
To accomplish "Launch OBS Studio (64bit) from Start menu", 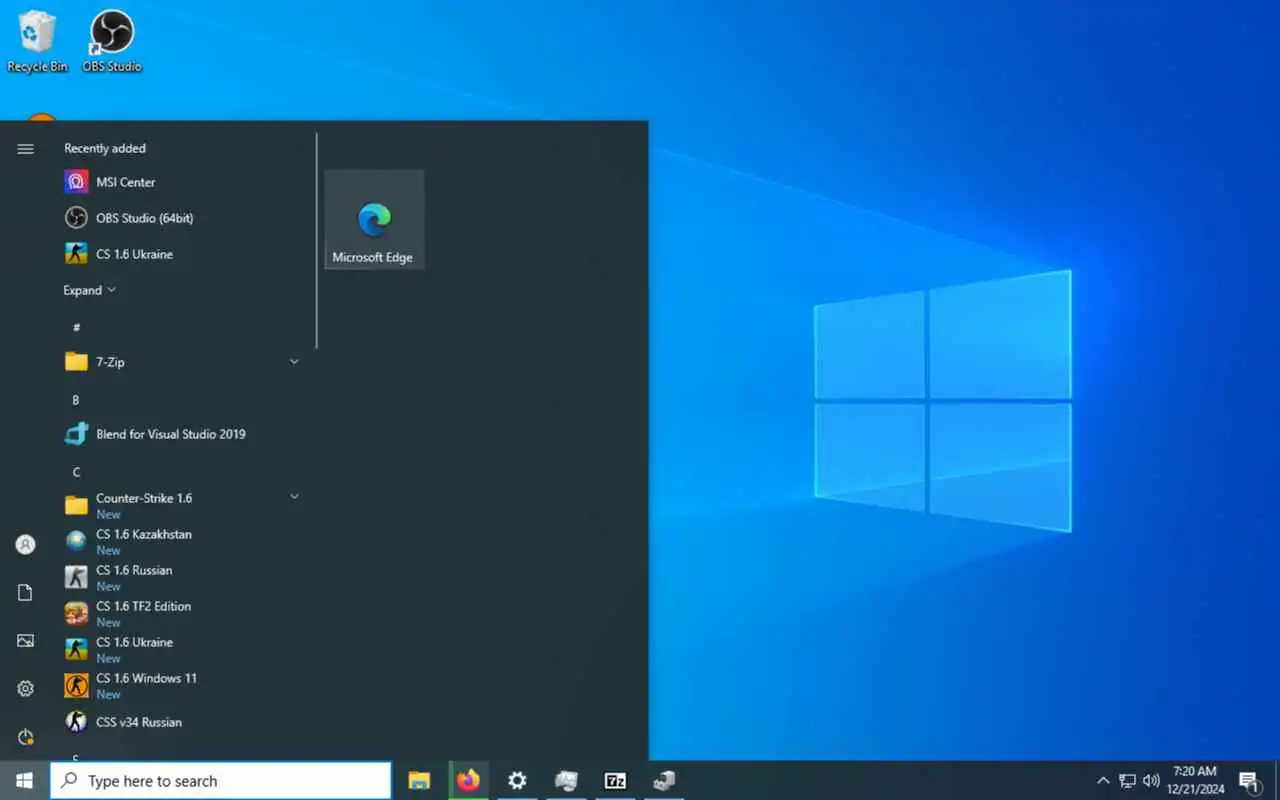I will (180, 218).
